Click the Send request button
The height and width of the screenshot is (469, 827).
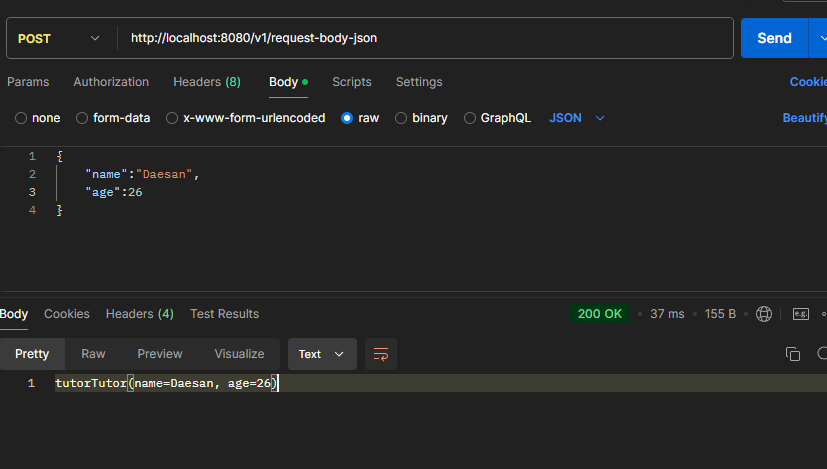774,38
